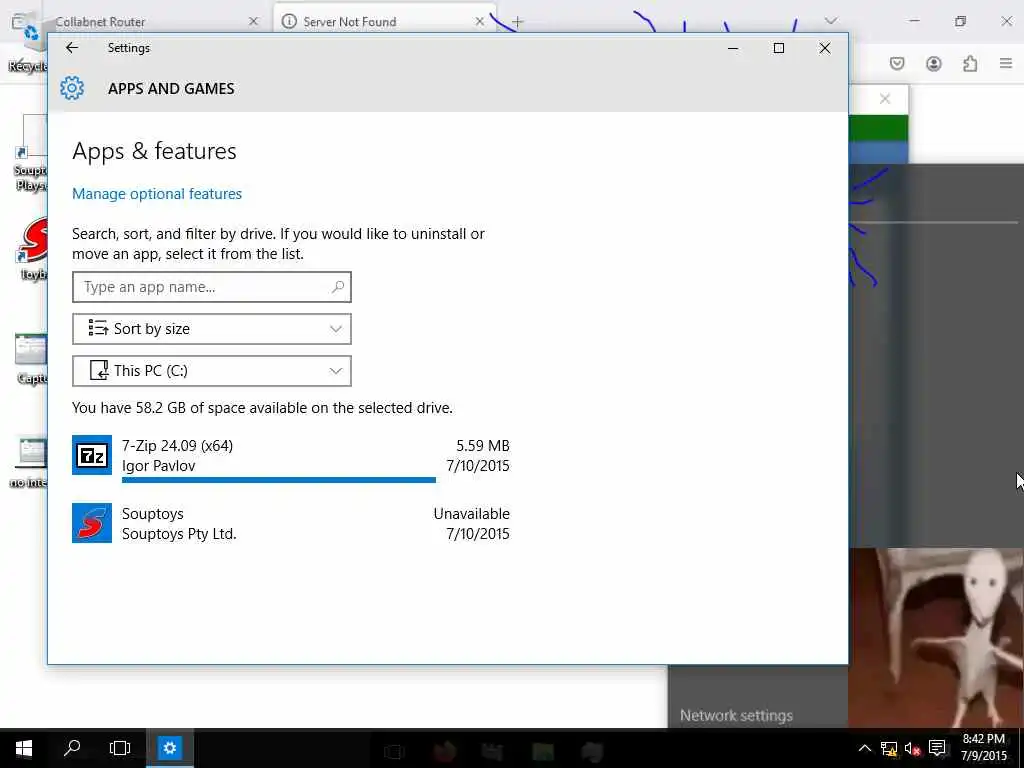Image resolution: width=1024 pixels, height=768 pixels.
Task: Click in the Type an app name field
Action: tap(212, 287)
